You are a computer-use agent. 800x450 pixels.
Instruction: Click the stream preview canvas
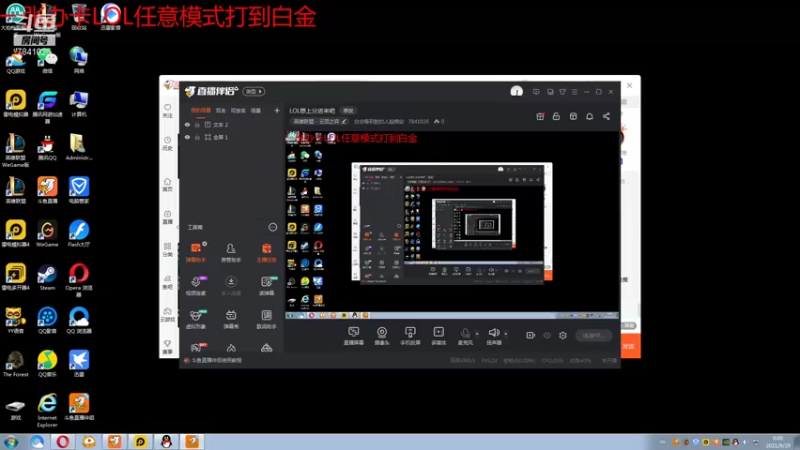pos(452,225)
